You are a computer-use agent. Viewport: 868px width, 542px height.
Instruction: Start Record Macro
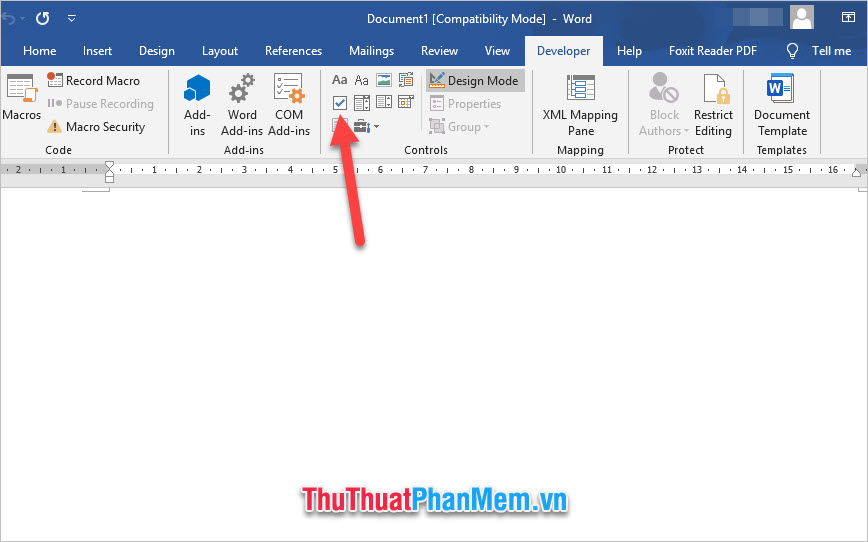tap(94, 81)
